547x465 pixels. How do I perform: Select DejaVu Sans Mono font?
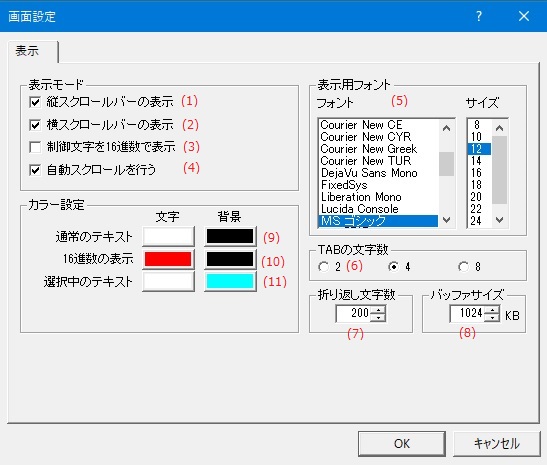pos(379,173)
